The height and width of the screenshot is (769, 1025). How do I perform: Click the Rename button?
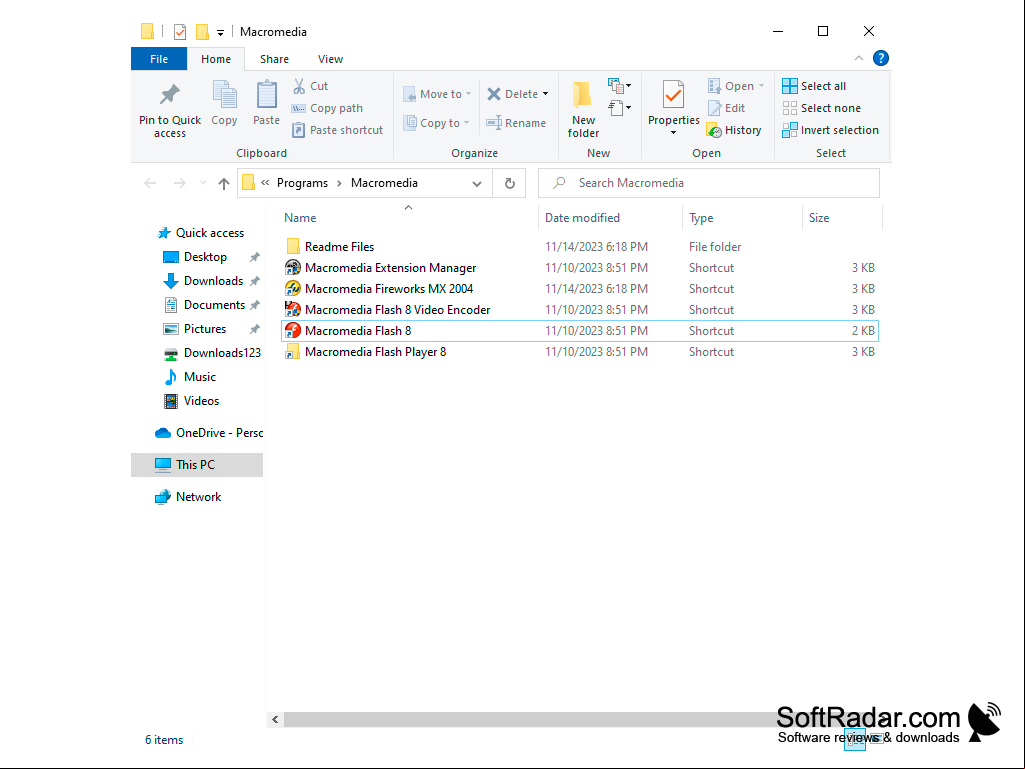(516, 123)
